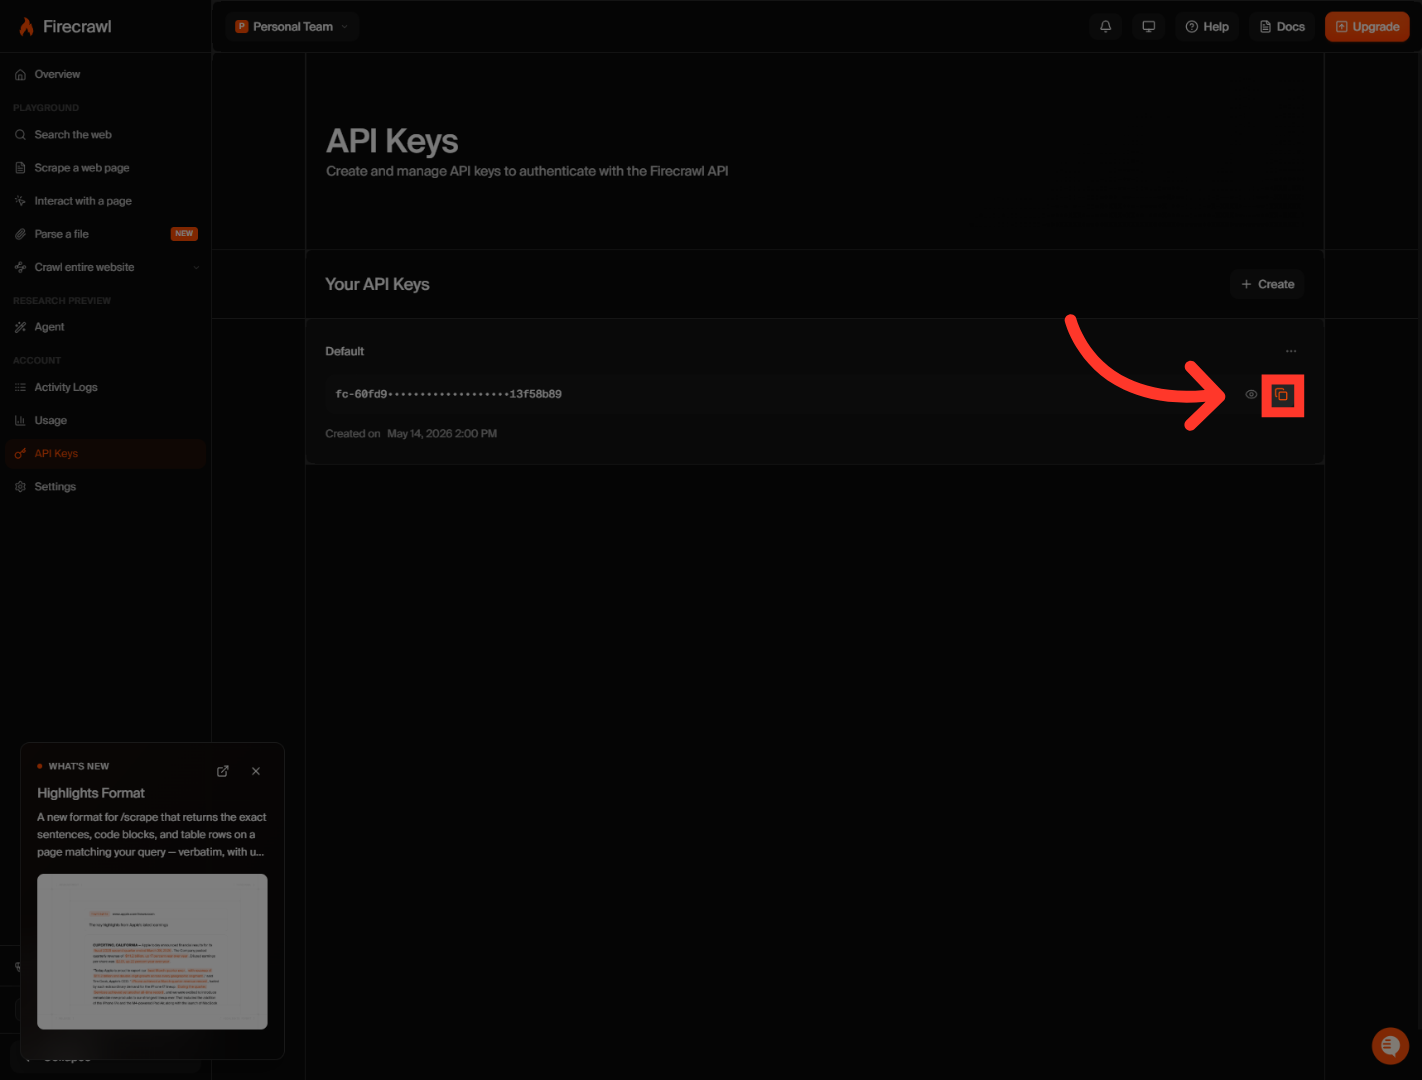1422x1080 pixels.
Task: Open the chat support bubble
Action: tap(1390, 1046)
